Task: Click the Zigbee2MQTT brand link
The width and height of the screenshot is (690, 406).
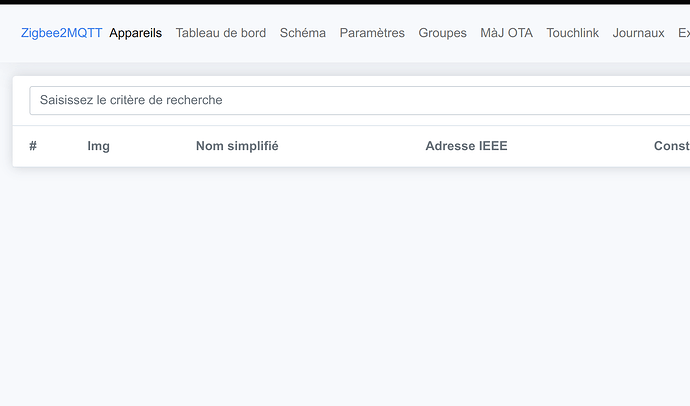Action: point(61,33)
